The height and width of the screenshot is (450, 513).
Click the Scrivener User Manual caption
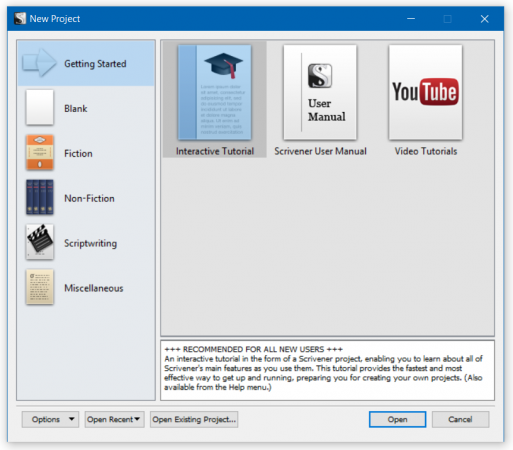(x=320, y=151)
